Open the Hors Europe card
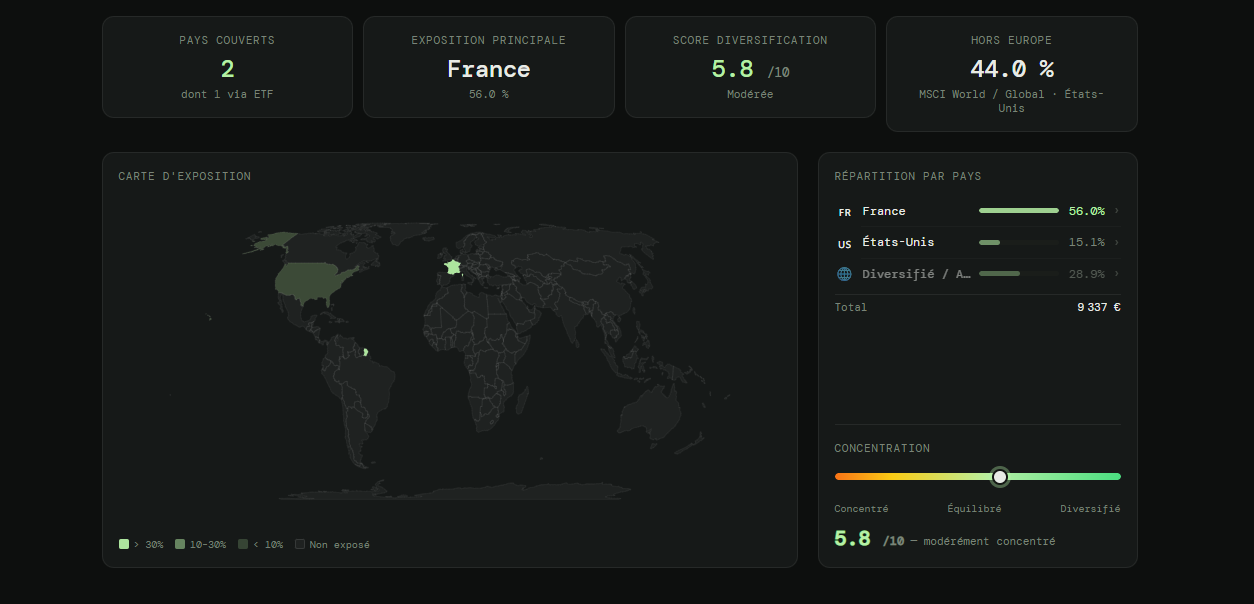Viewport: 1254px width, 604px height. tap(1012, 74)
